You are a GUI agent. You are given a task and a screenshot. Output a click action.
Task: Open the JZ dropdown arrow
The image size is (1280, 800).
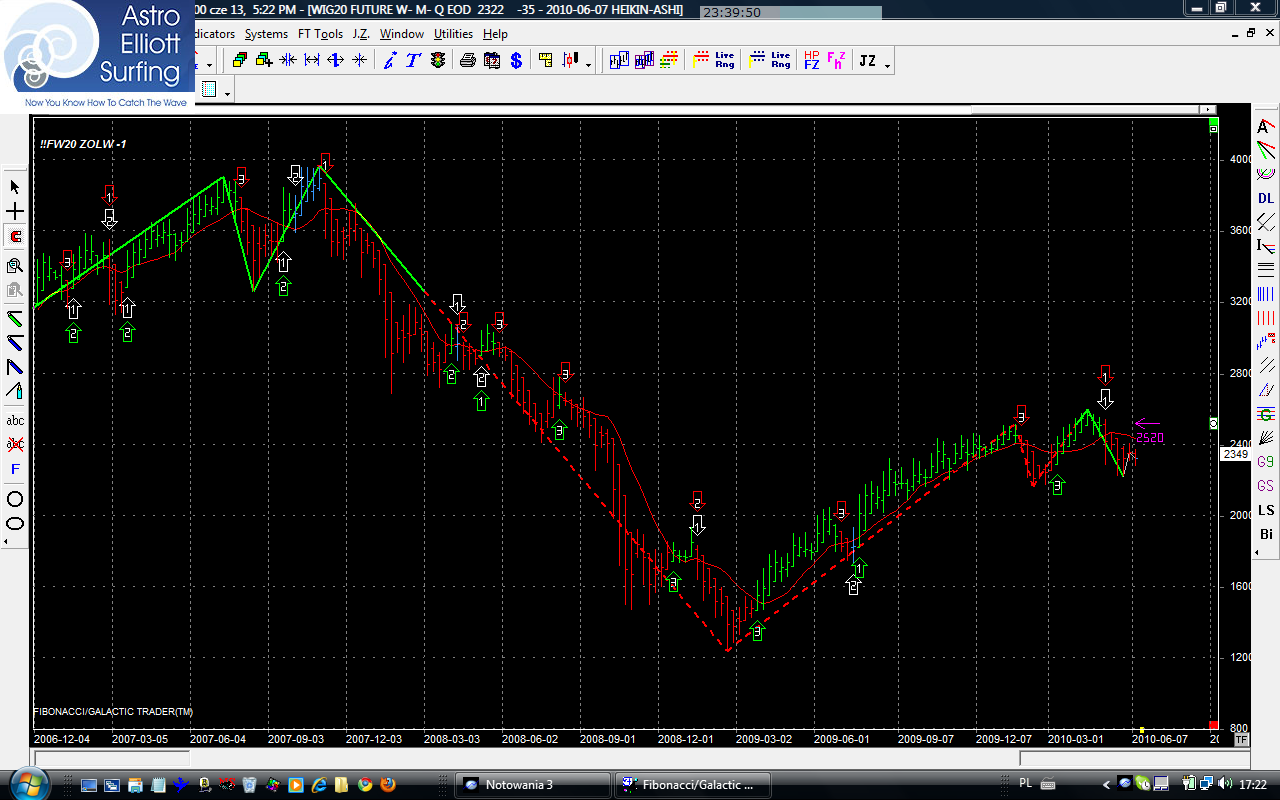click(888, 64)
